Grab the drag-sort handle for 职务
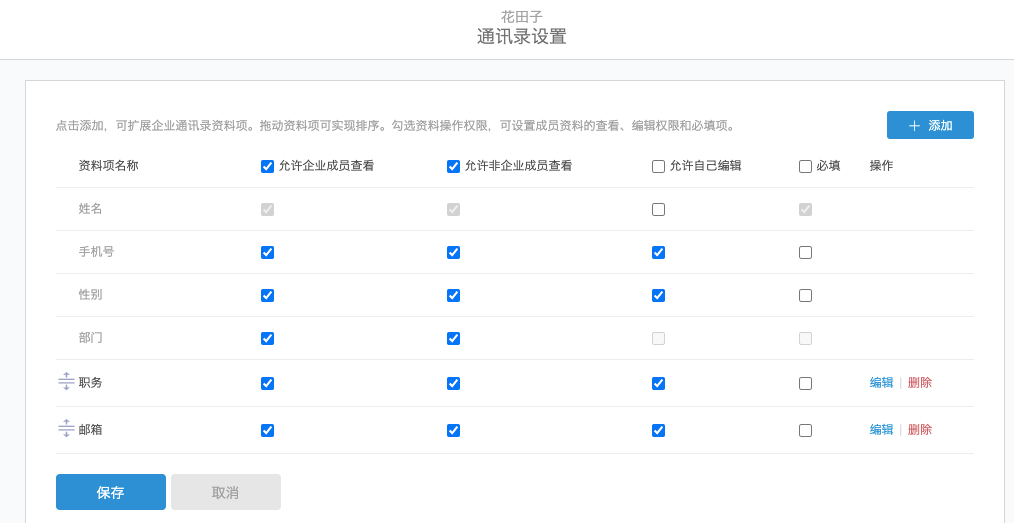This screenshot has width=1014, height=523. pos(66,382)
